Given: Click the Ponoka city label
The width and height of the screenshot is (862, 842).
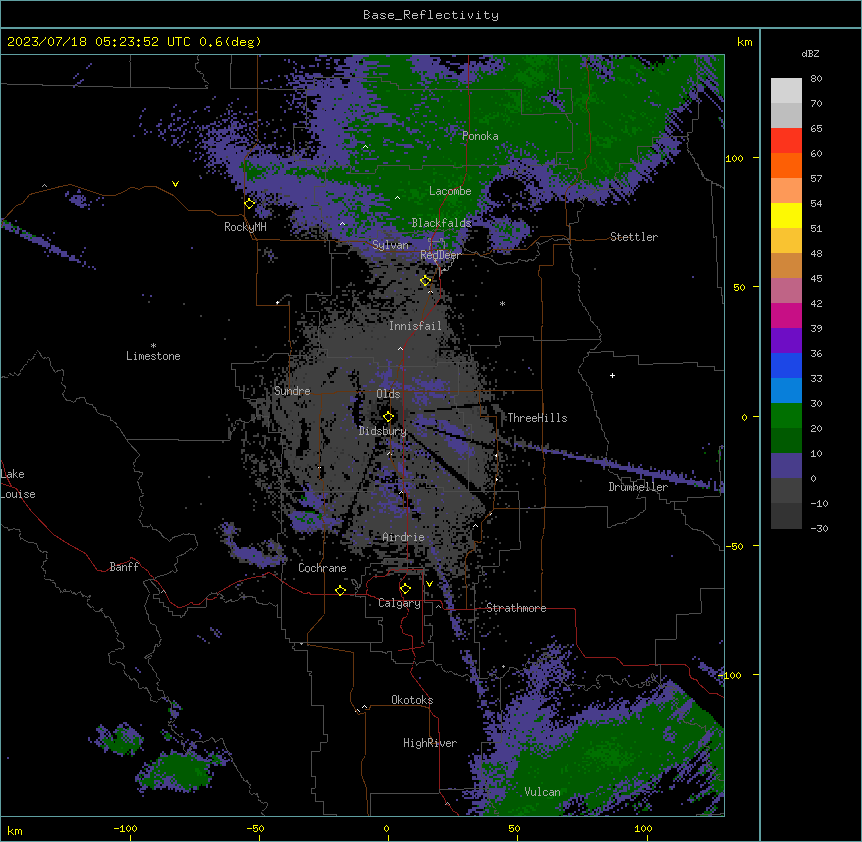Looking at the screenshot, I should (x=480, y=136).
